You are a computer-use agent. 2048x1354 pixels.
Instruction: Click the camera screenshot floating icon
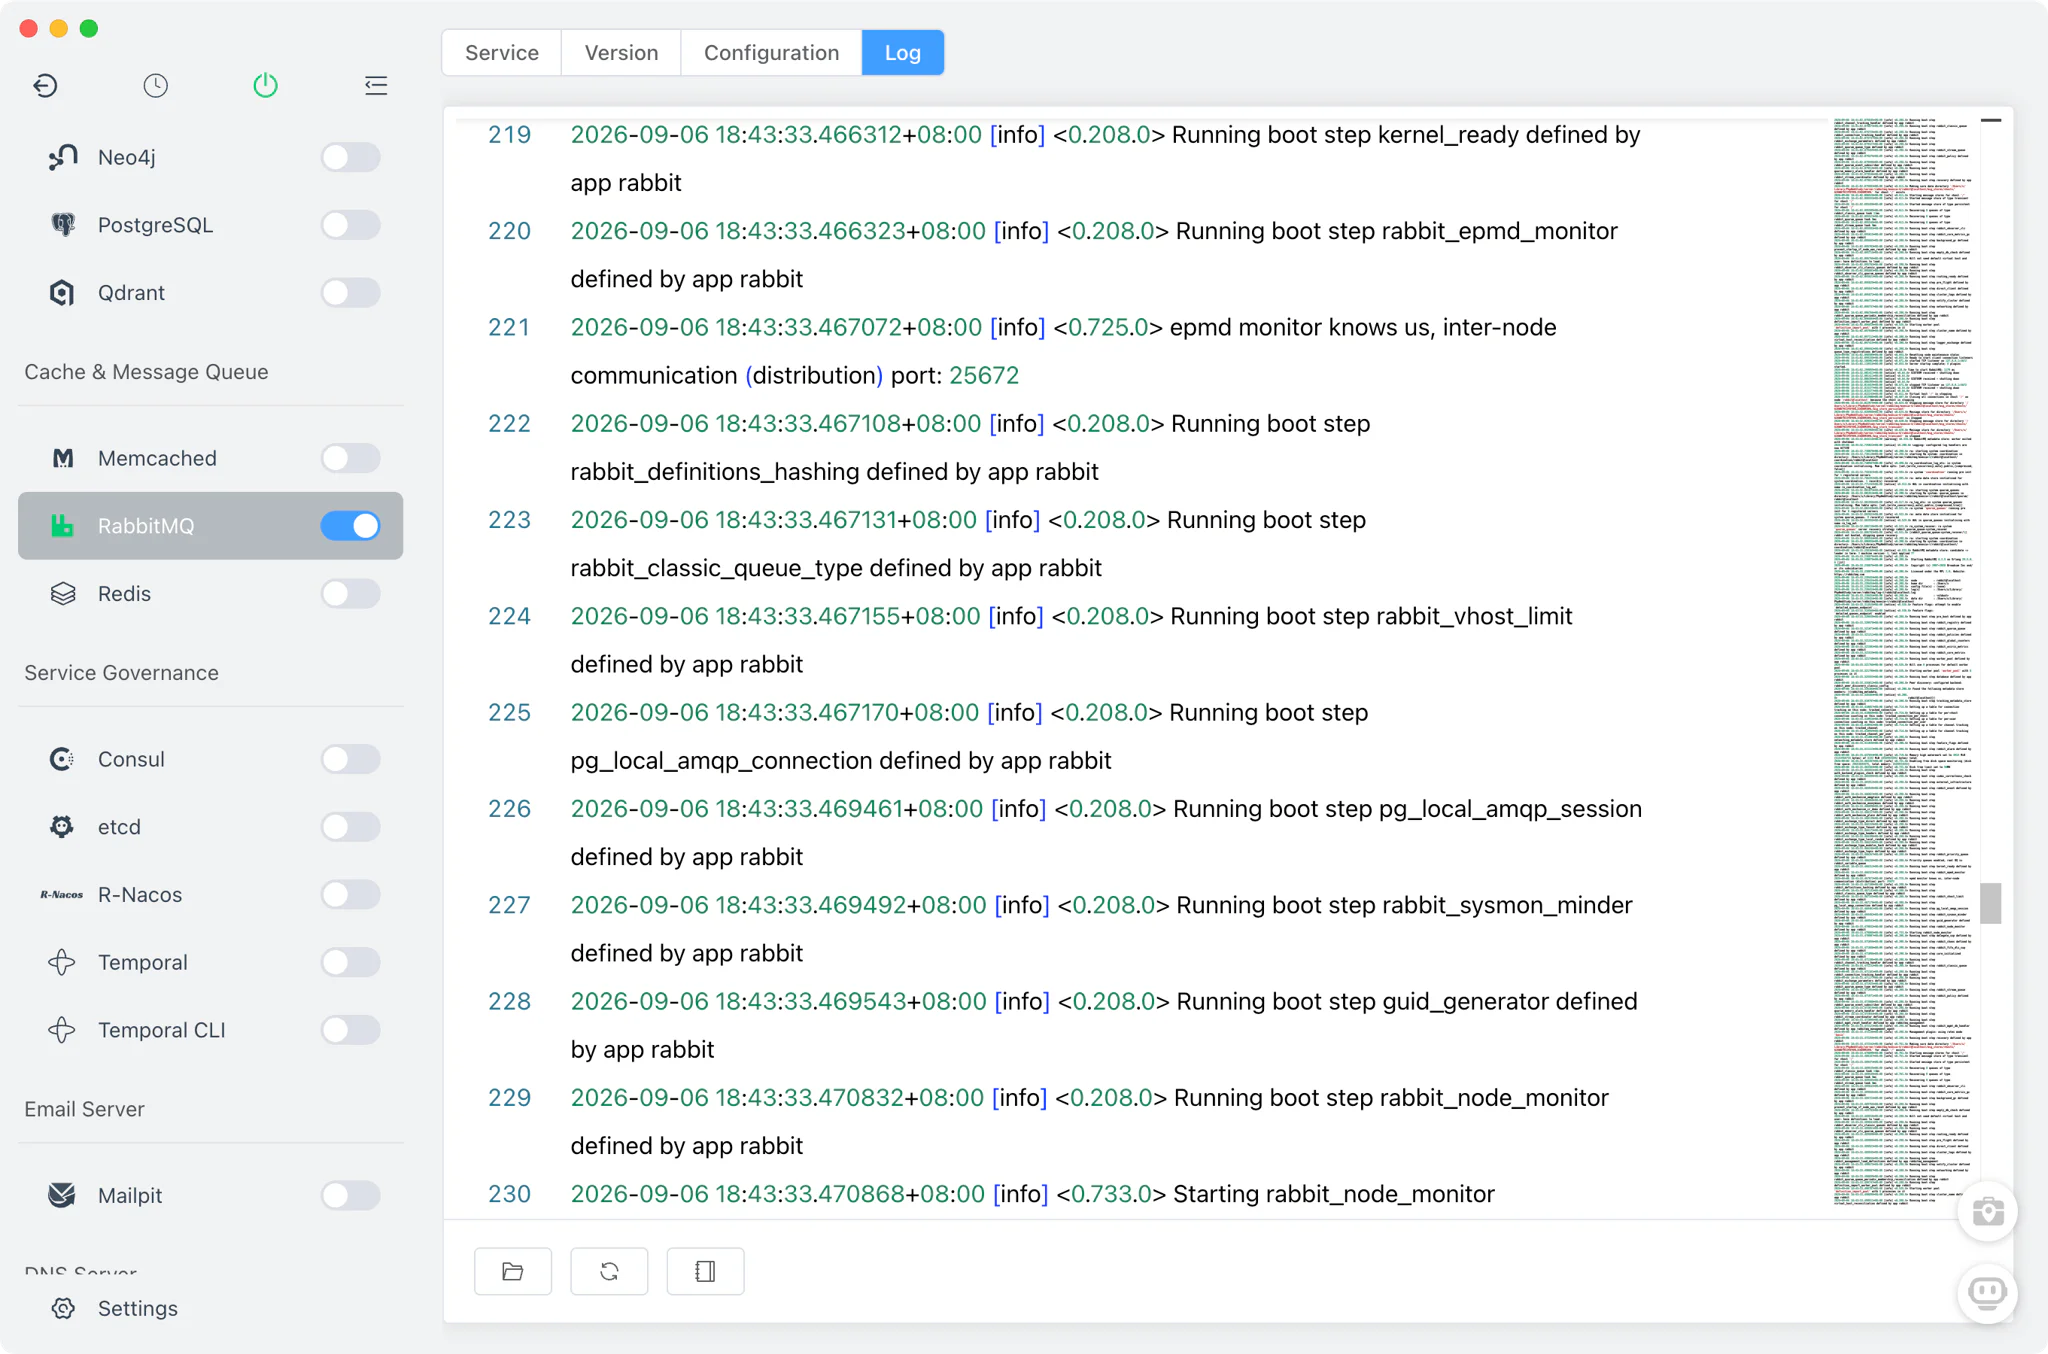tap(1987, 1212)
